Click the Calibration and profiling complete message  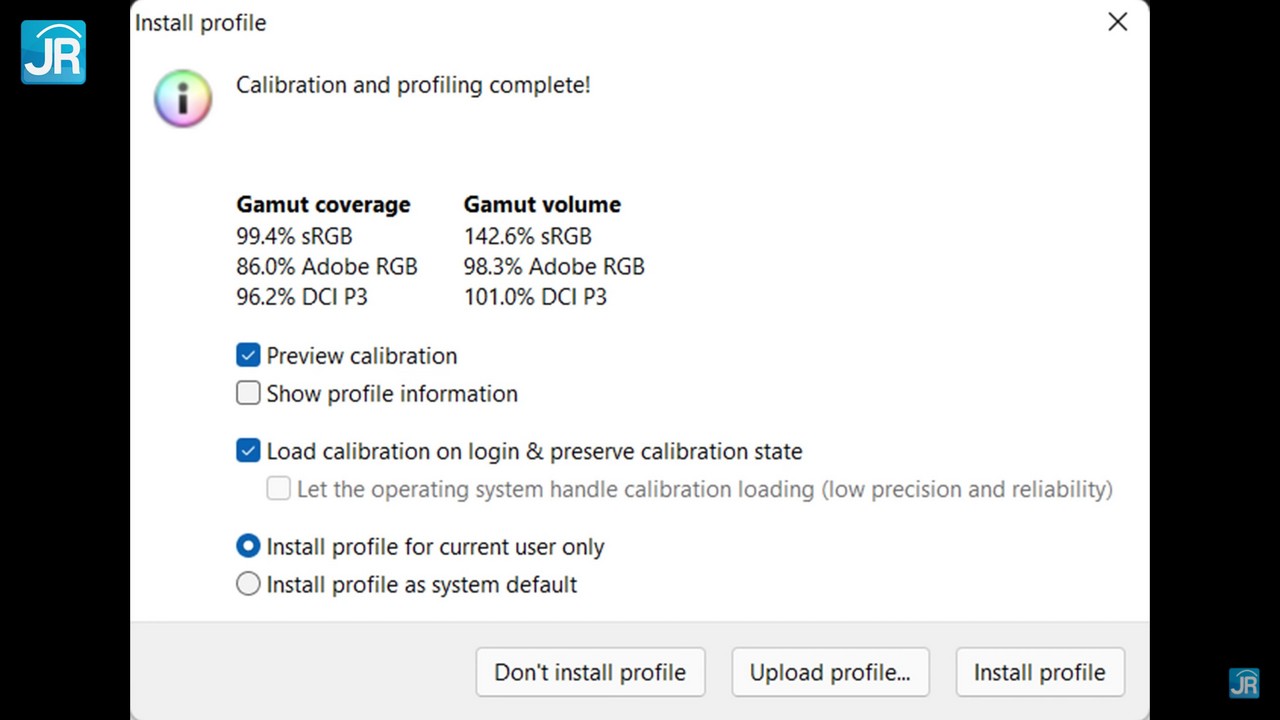coord(413,85)
